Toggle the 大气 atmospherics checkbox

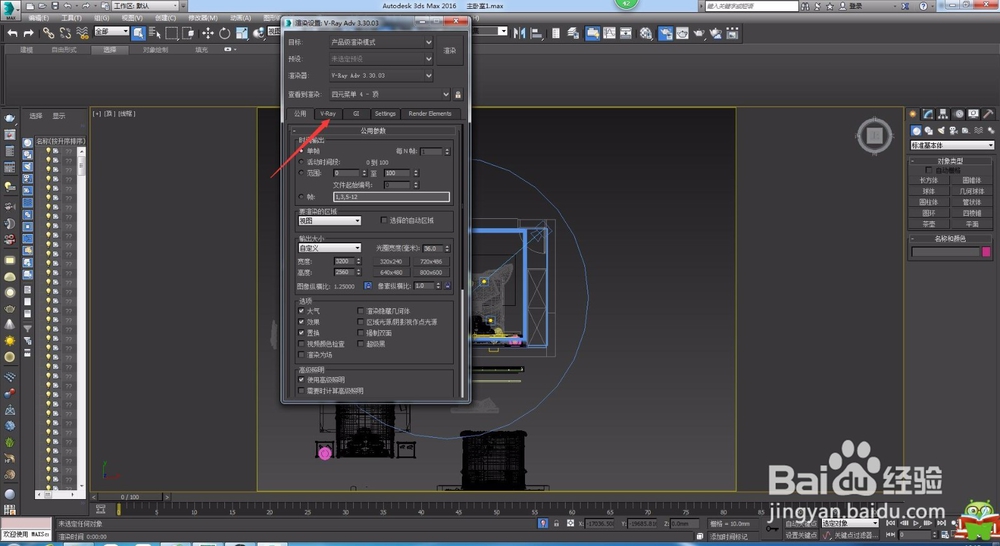[x=302, y=311]
